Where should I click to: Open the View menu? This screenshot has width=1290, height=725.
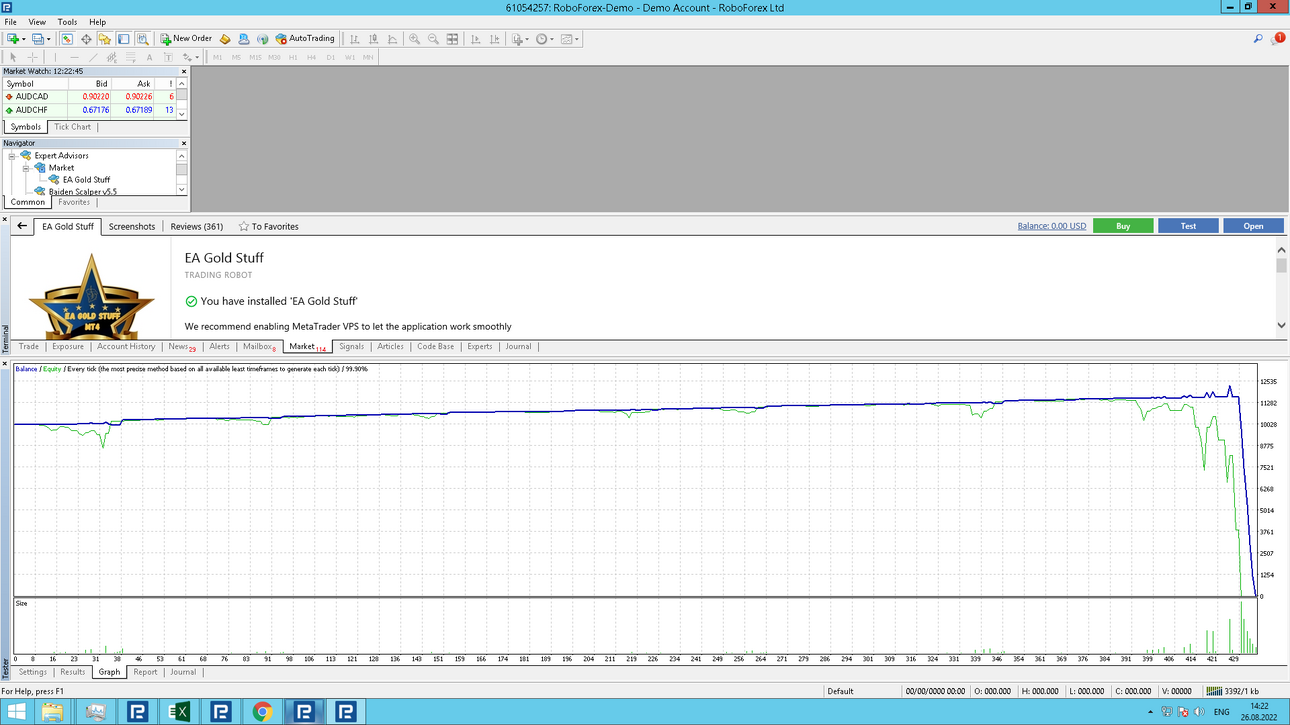click(x=37, y=22)
